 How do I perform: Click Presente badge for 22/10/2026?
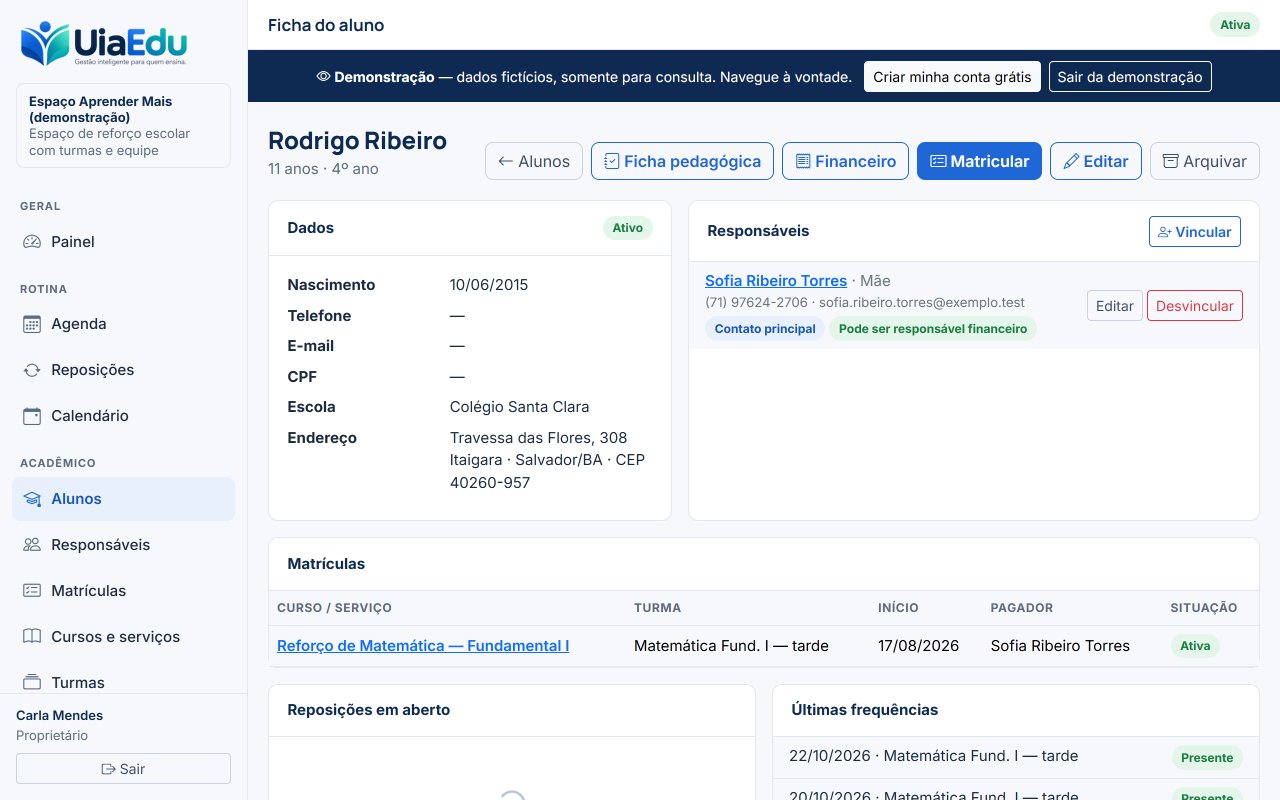click(x=1207, y=758)
